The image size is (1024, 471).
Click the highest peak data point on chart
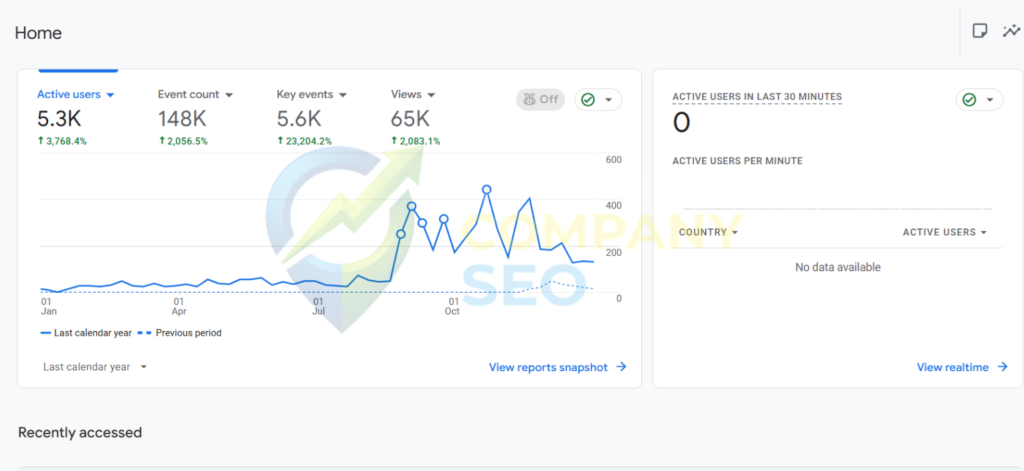coord(487,189)
